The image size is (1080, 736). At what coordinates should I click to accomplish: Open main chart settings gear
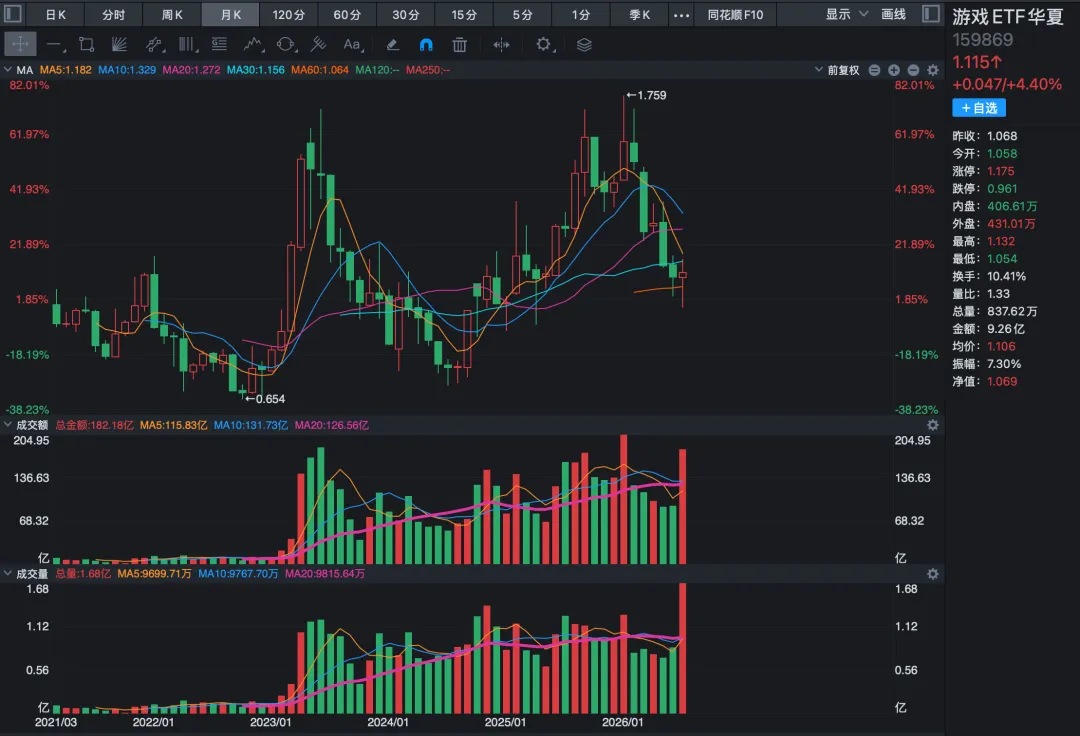click(x=933, y=70)
